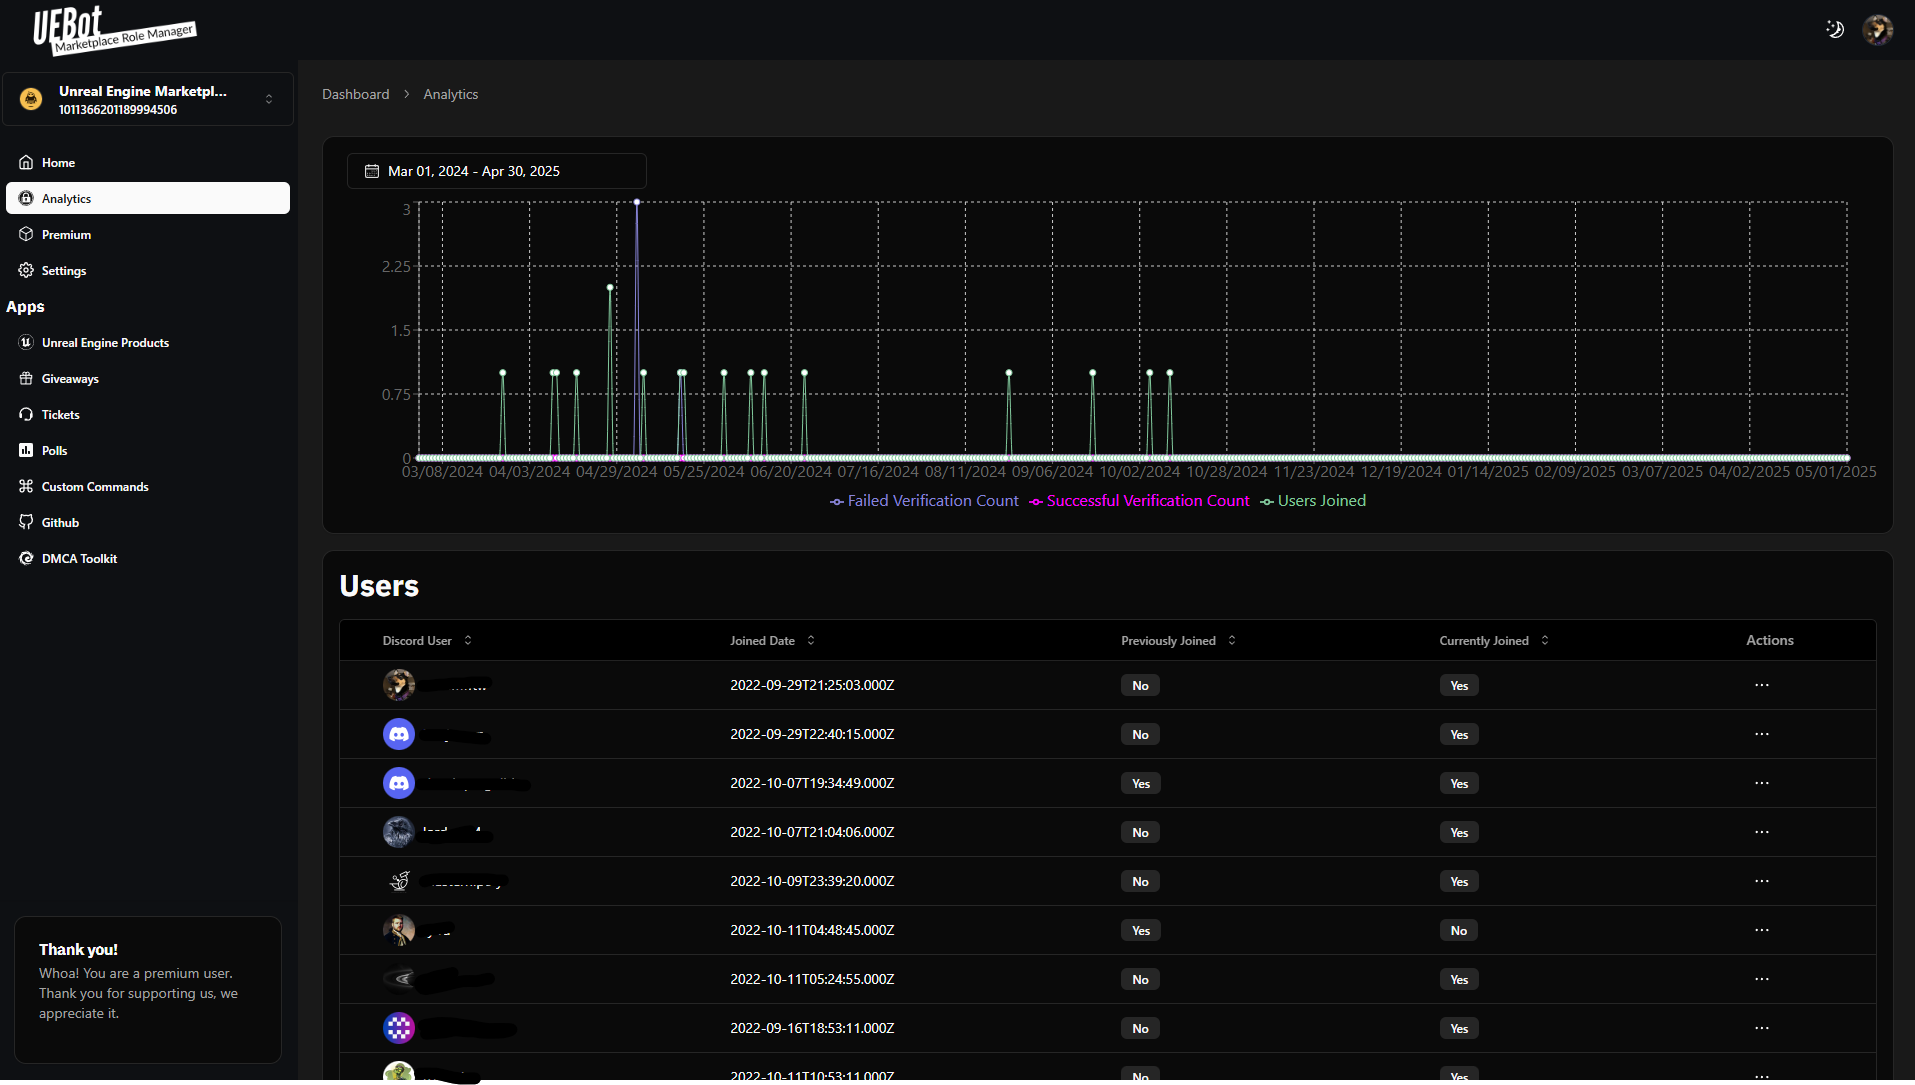Click the Custom Commands command icon

coord(26,486)
